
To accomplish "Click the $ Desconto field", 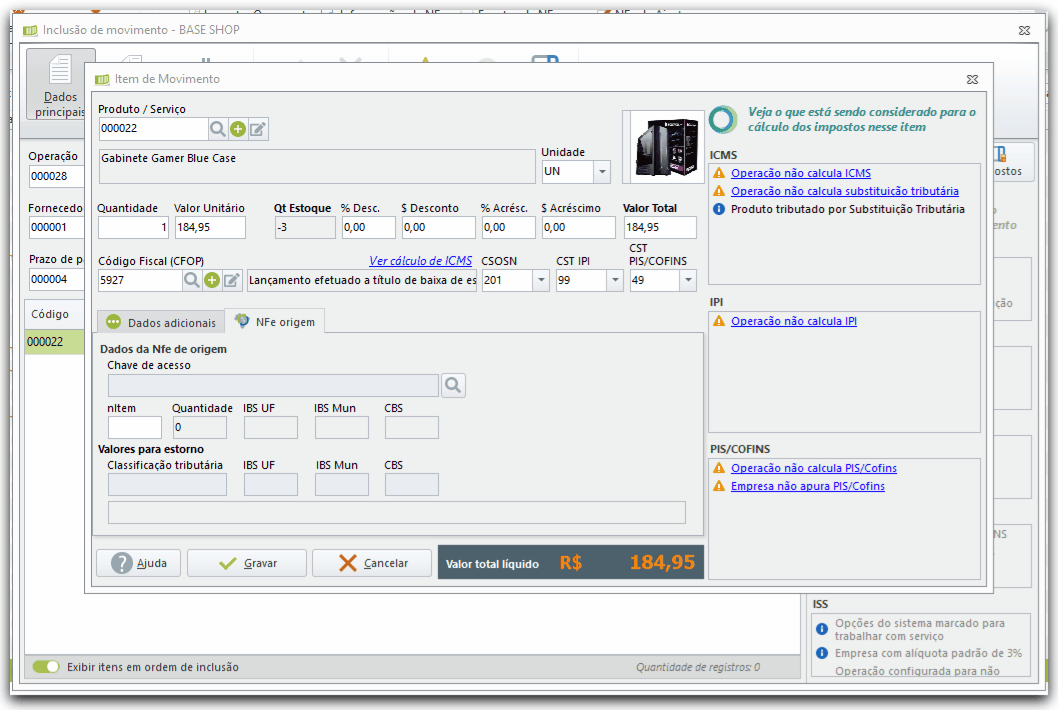I will tap(439, 227).
